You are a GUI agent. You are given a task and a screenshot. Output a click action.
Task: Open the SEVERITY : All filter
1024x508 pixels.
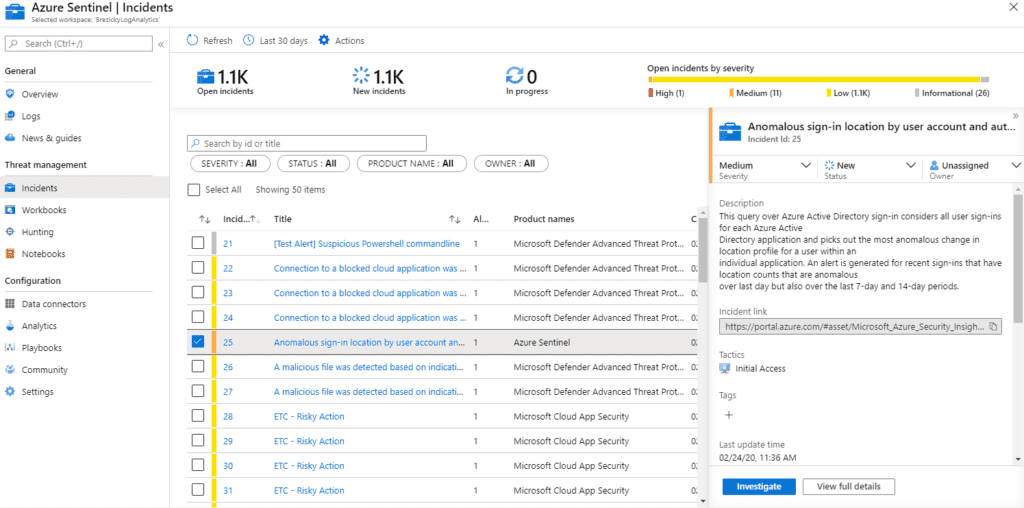click(230, 164)
